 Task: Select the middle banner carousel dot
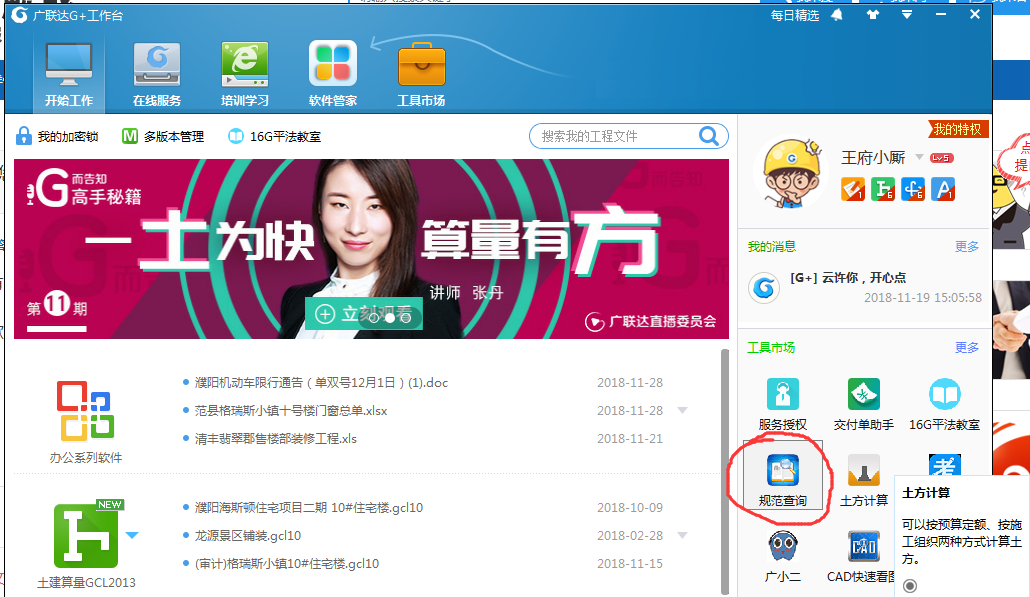point(390,318)
